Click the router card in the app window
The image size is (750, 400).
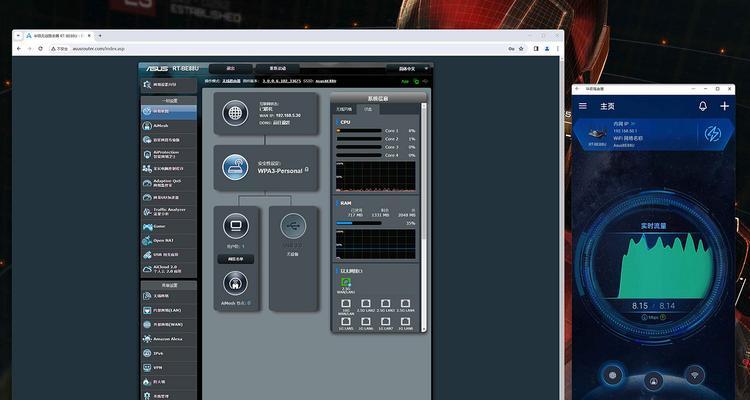(653, 134)
